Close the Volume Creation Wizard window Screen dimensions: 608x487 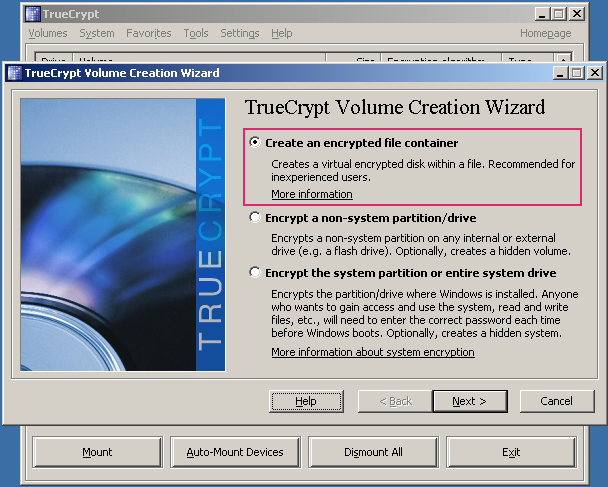click(x=595, y=73)
